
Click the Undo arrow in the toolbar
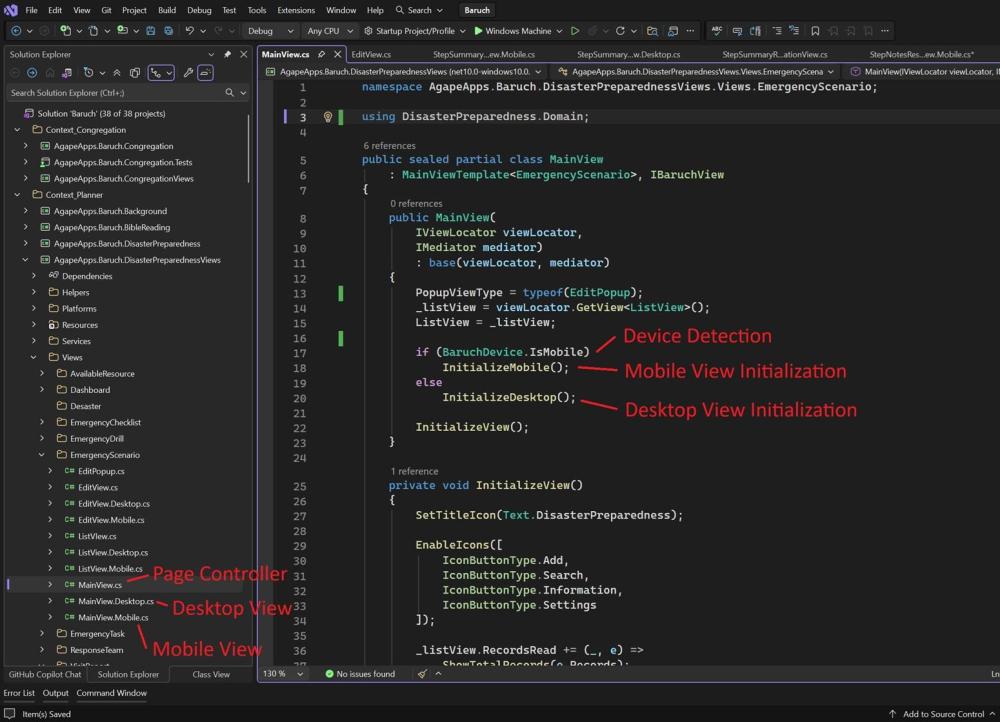[190, 31]
